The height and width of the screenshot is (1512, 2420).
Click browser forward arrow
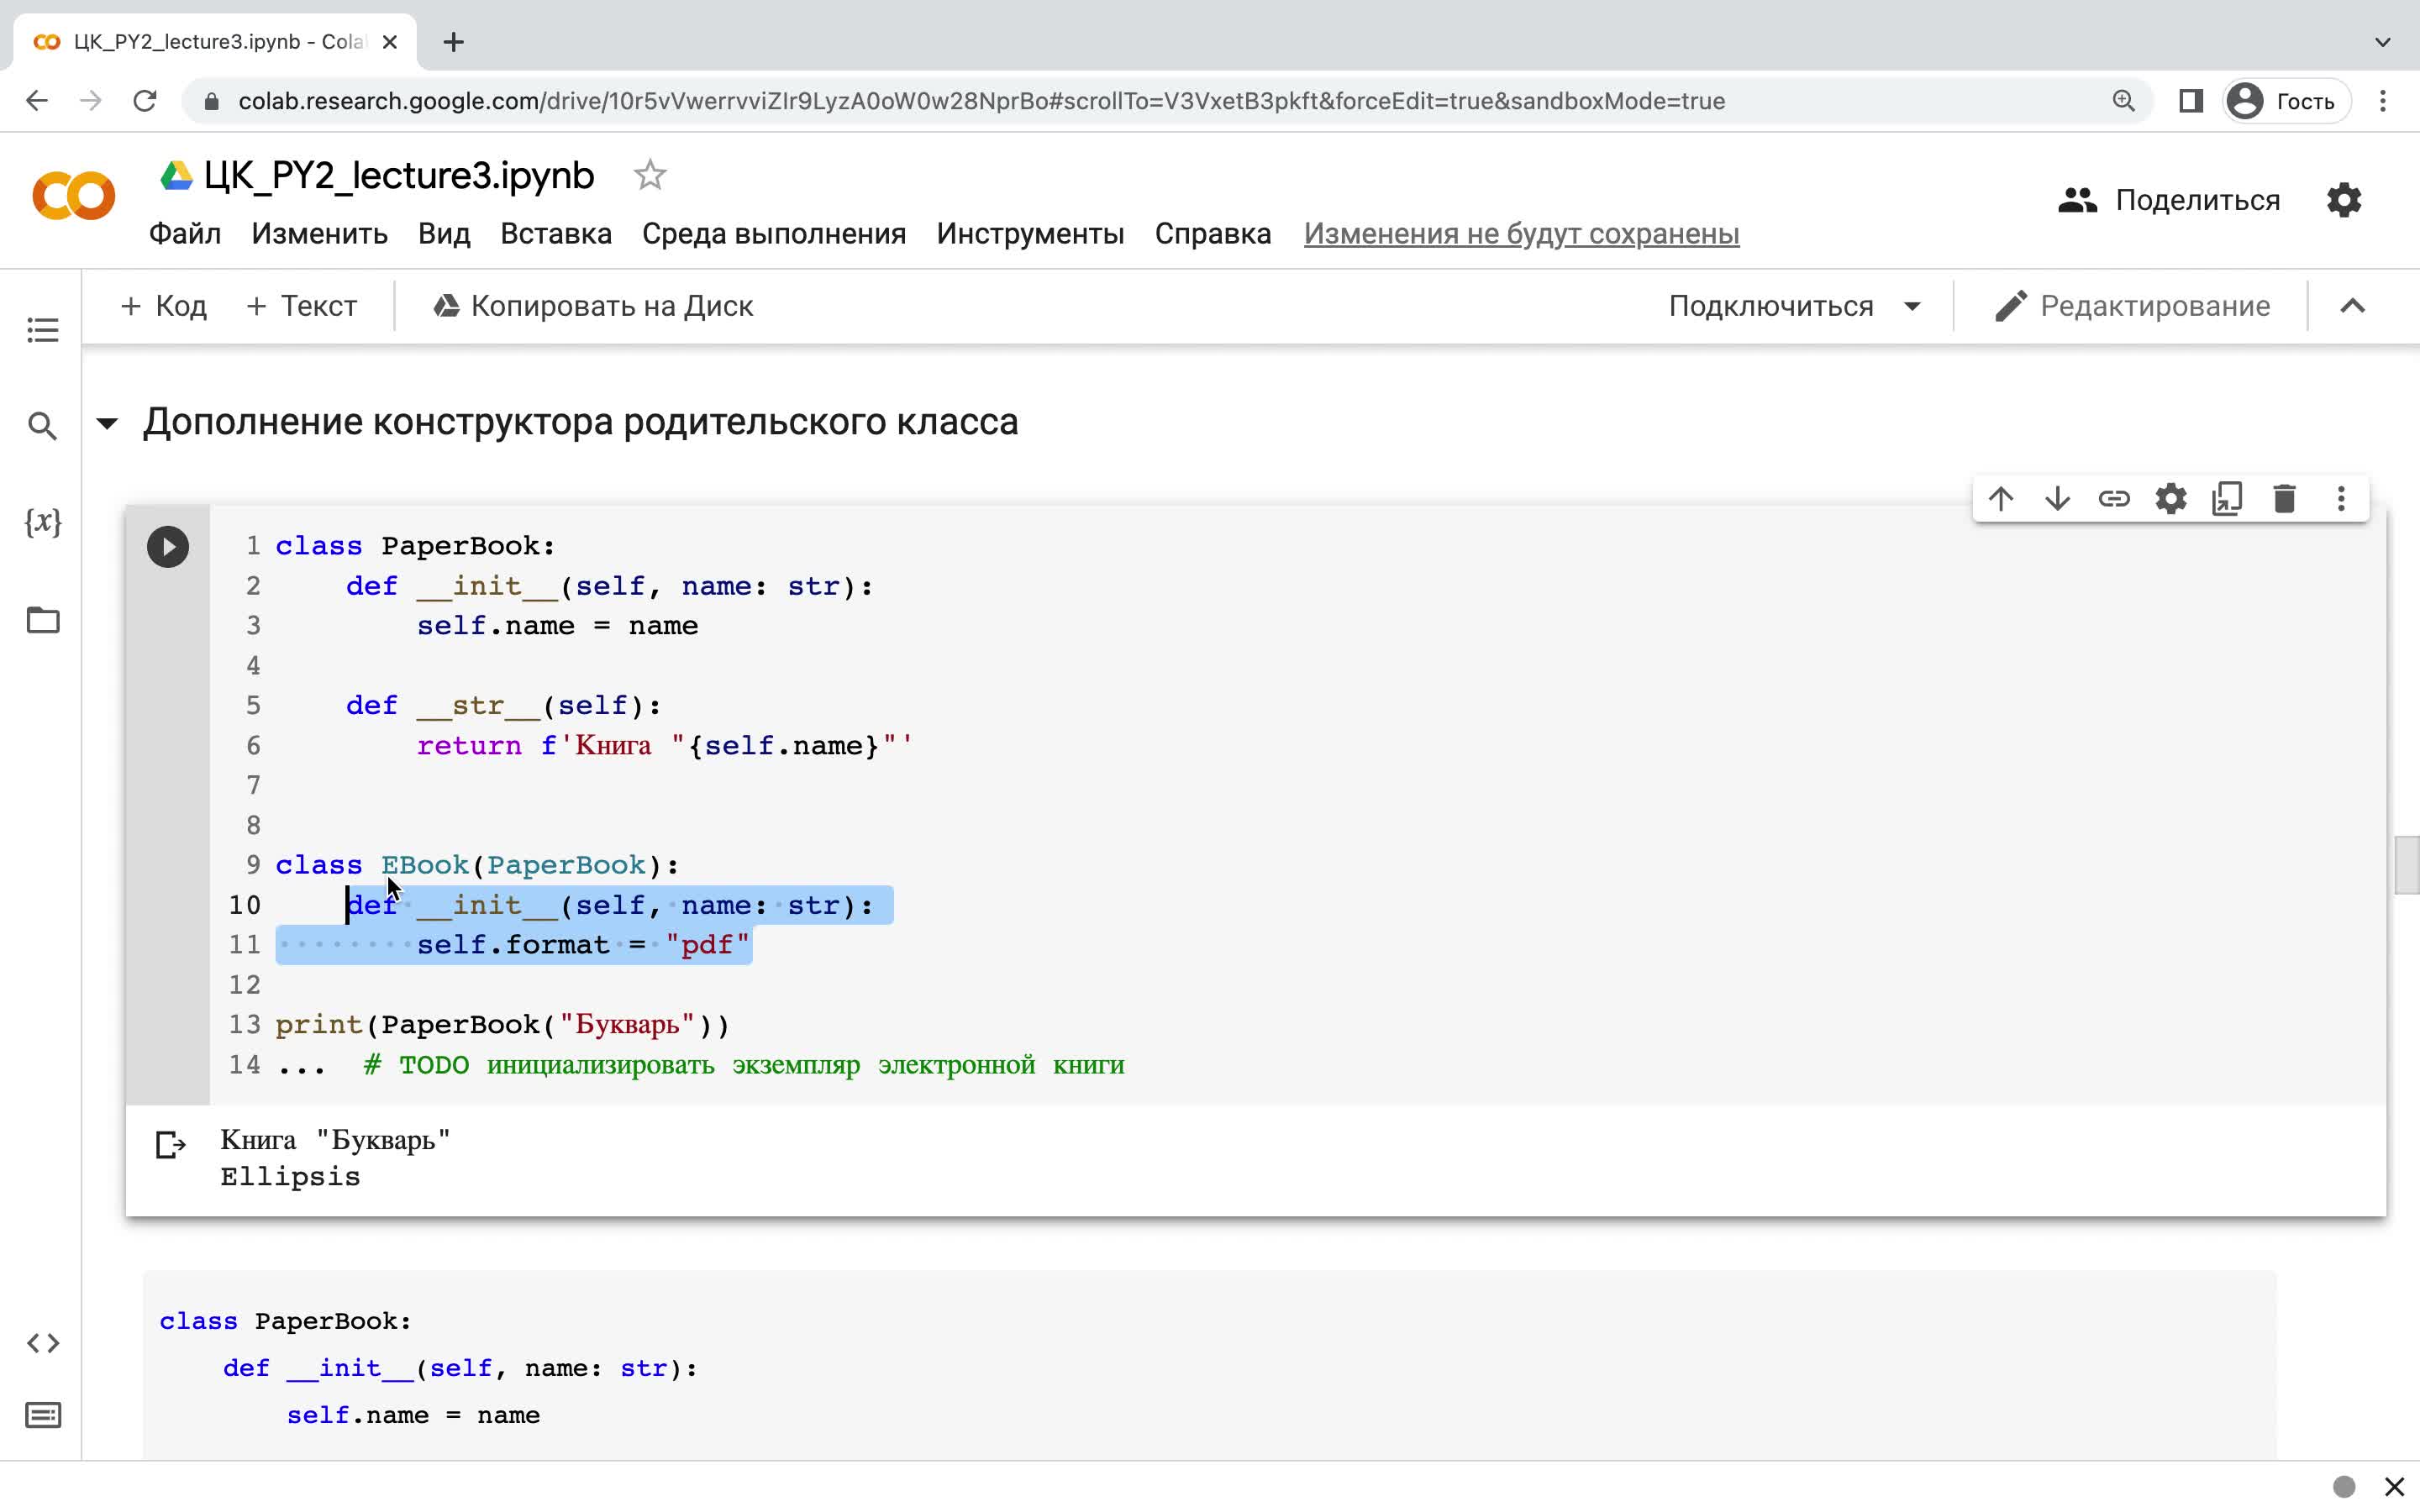[x=91, y=101]
